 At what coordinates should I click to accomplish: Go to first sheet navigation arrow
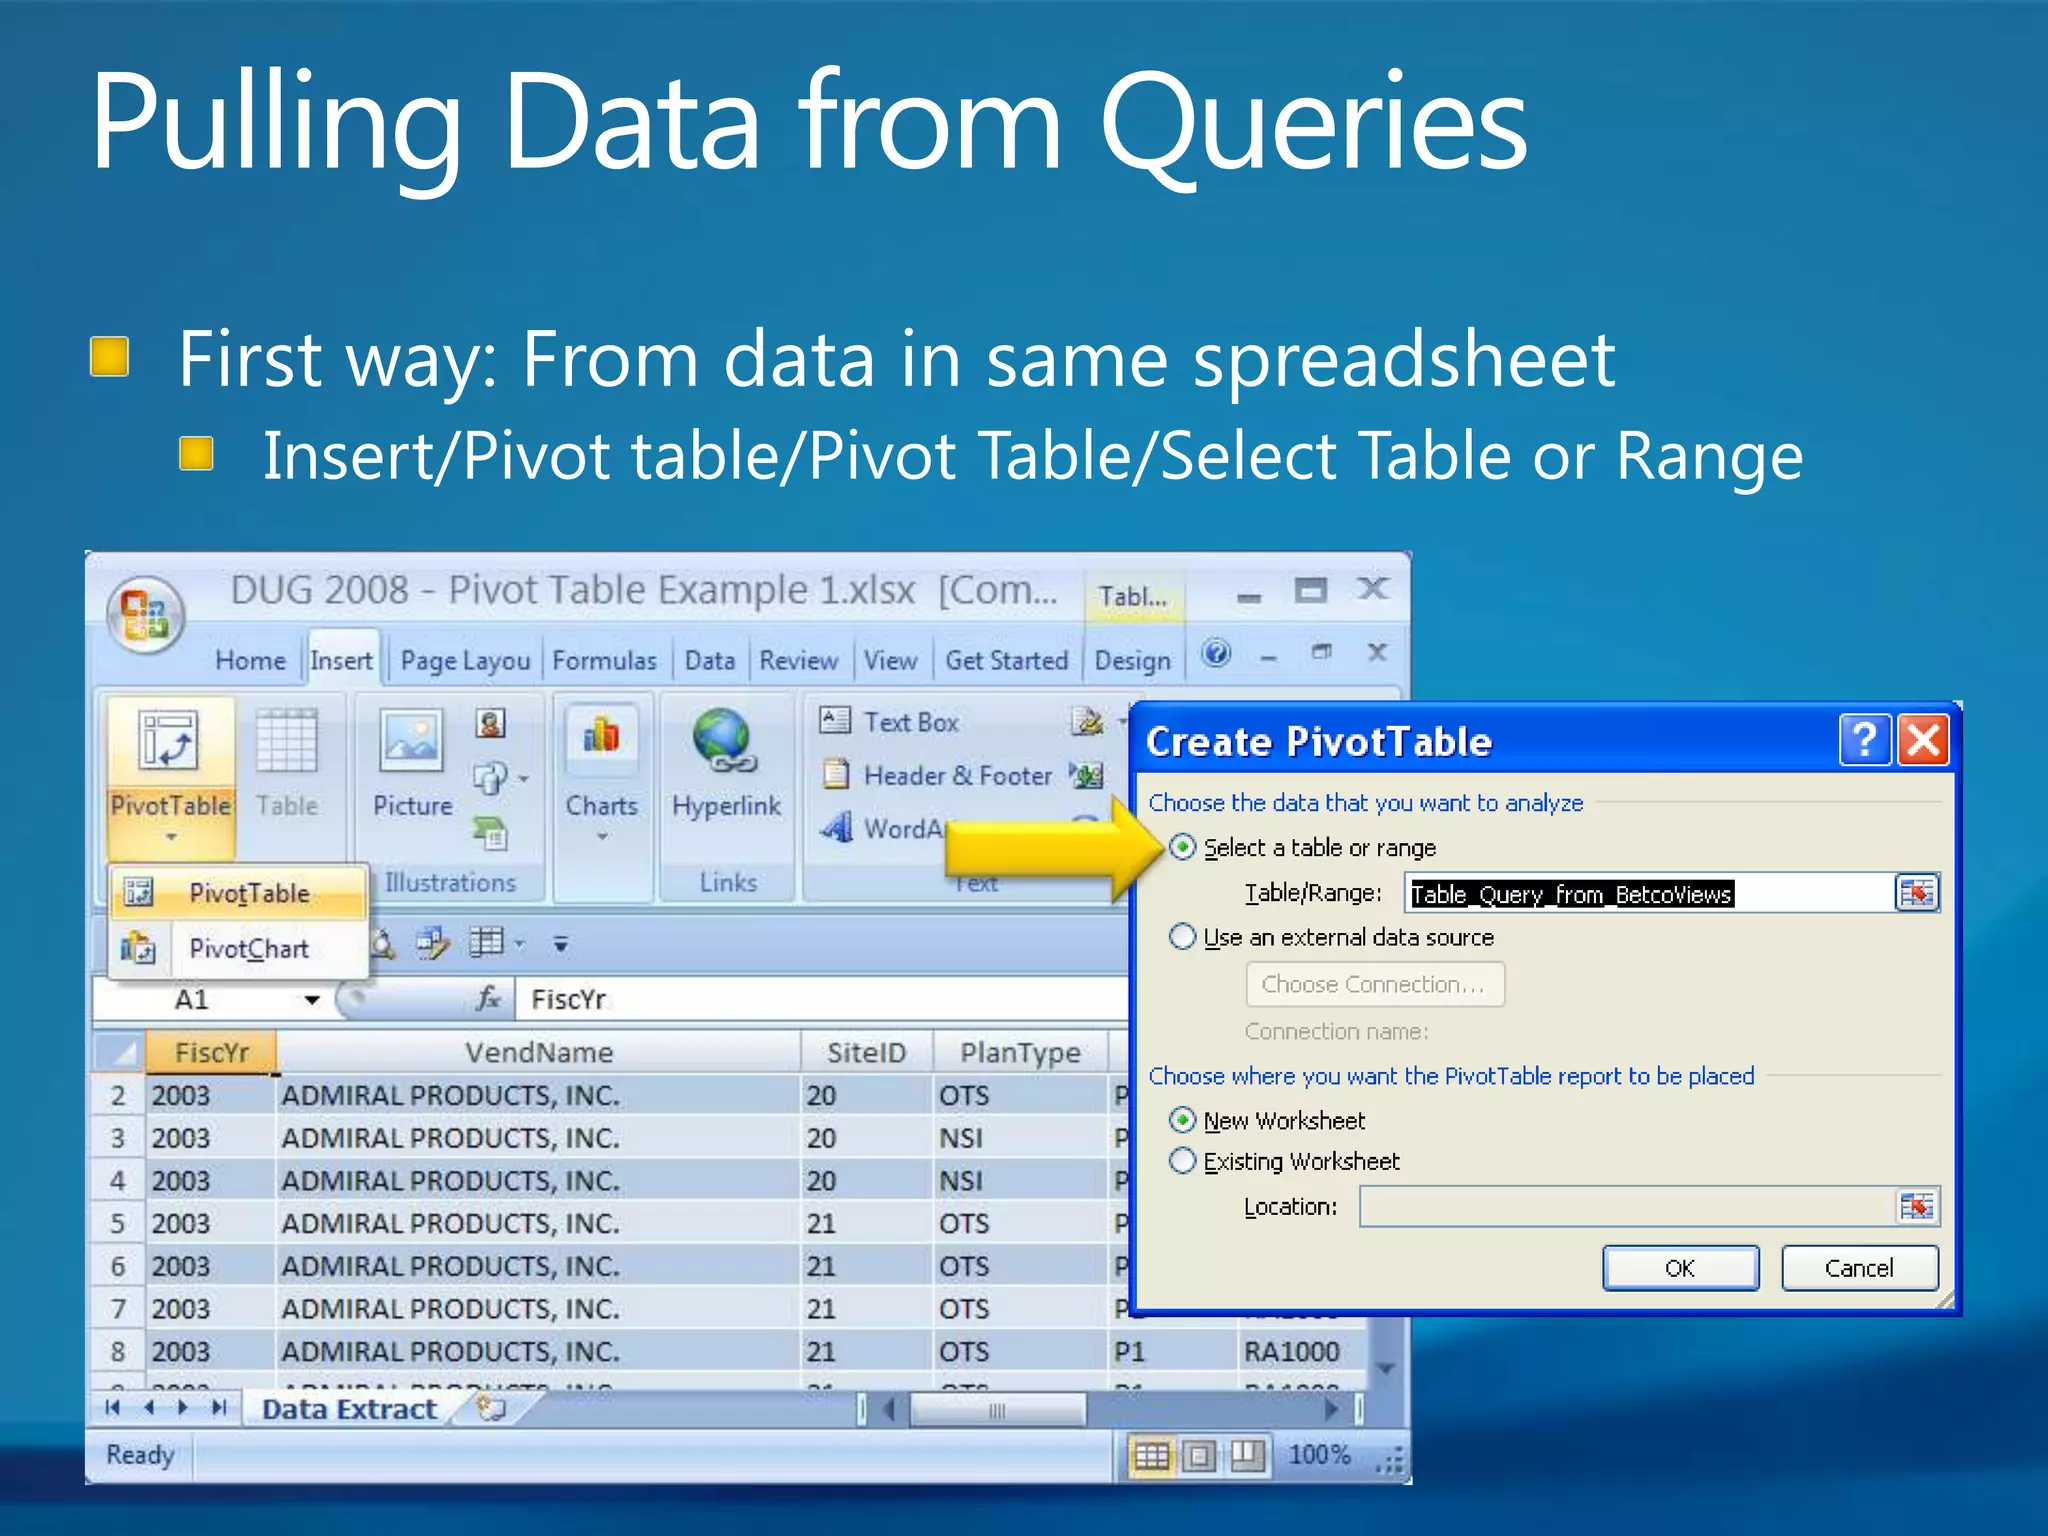[x=114, y=1408]
